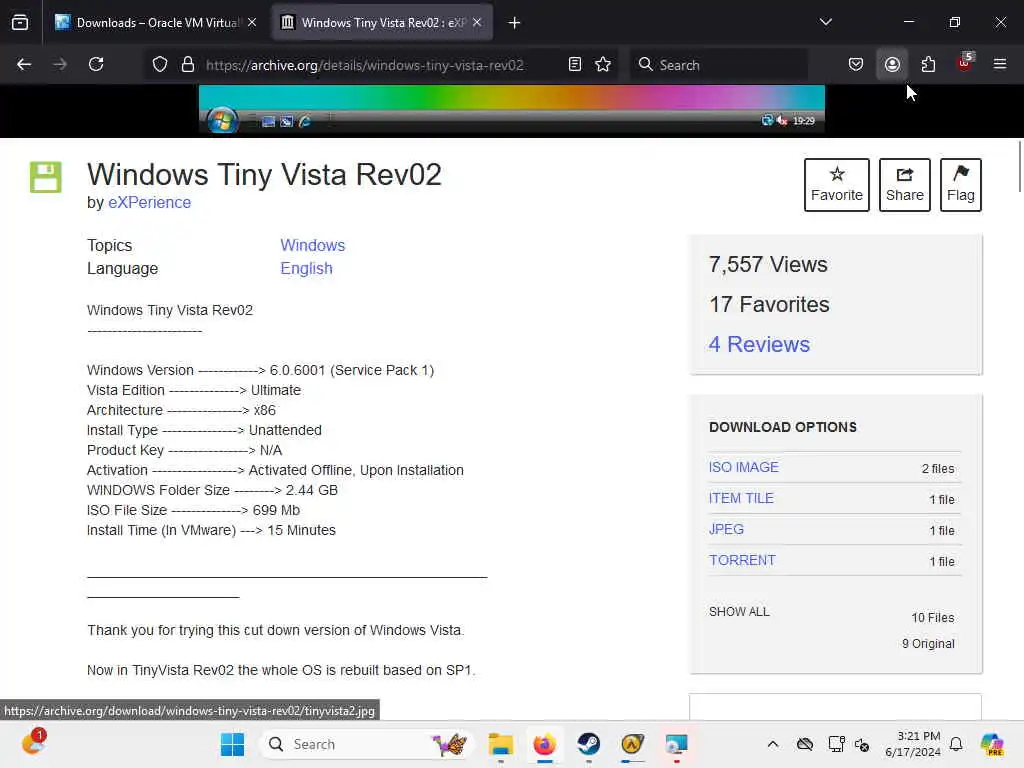
Task: Close the Windows Tiny Vista Rev02 tab
Action: tap(477, 23)
